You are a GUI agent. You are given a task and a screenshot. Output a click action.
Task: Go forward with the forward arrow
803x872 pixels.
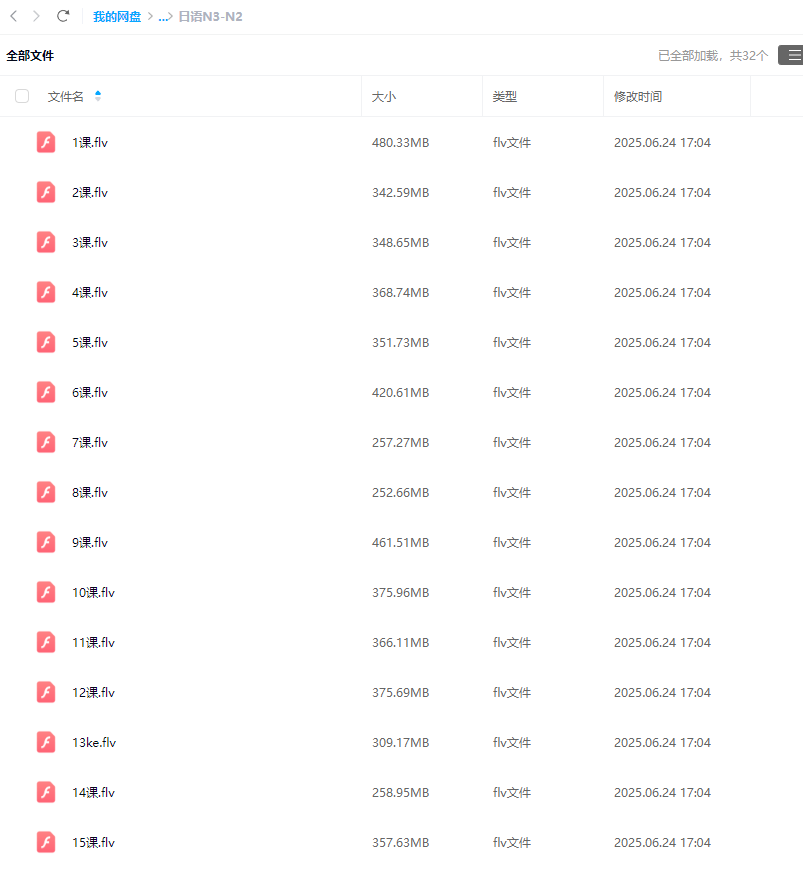[x=36, y=16]
